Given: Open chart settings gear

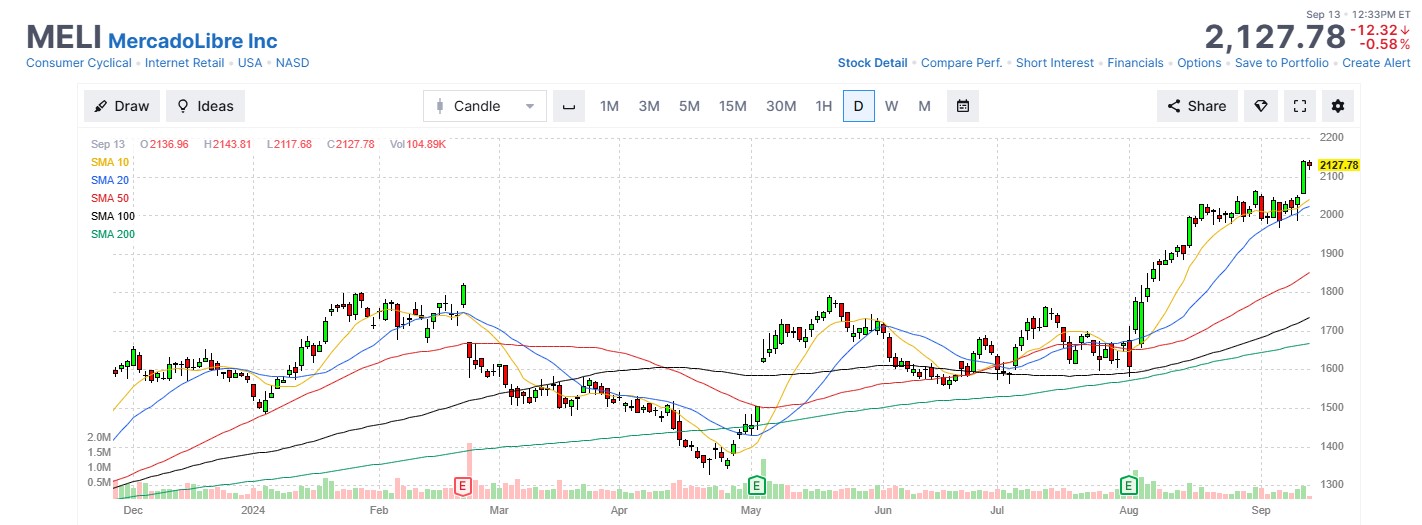Looking at the screenshot, I should [1338, 106].
